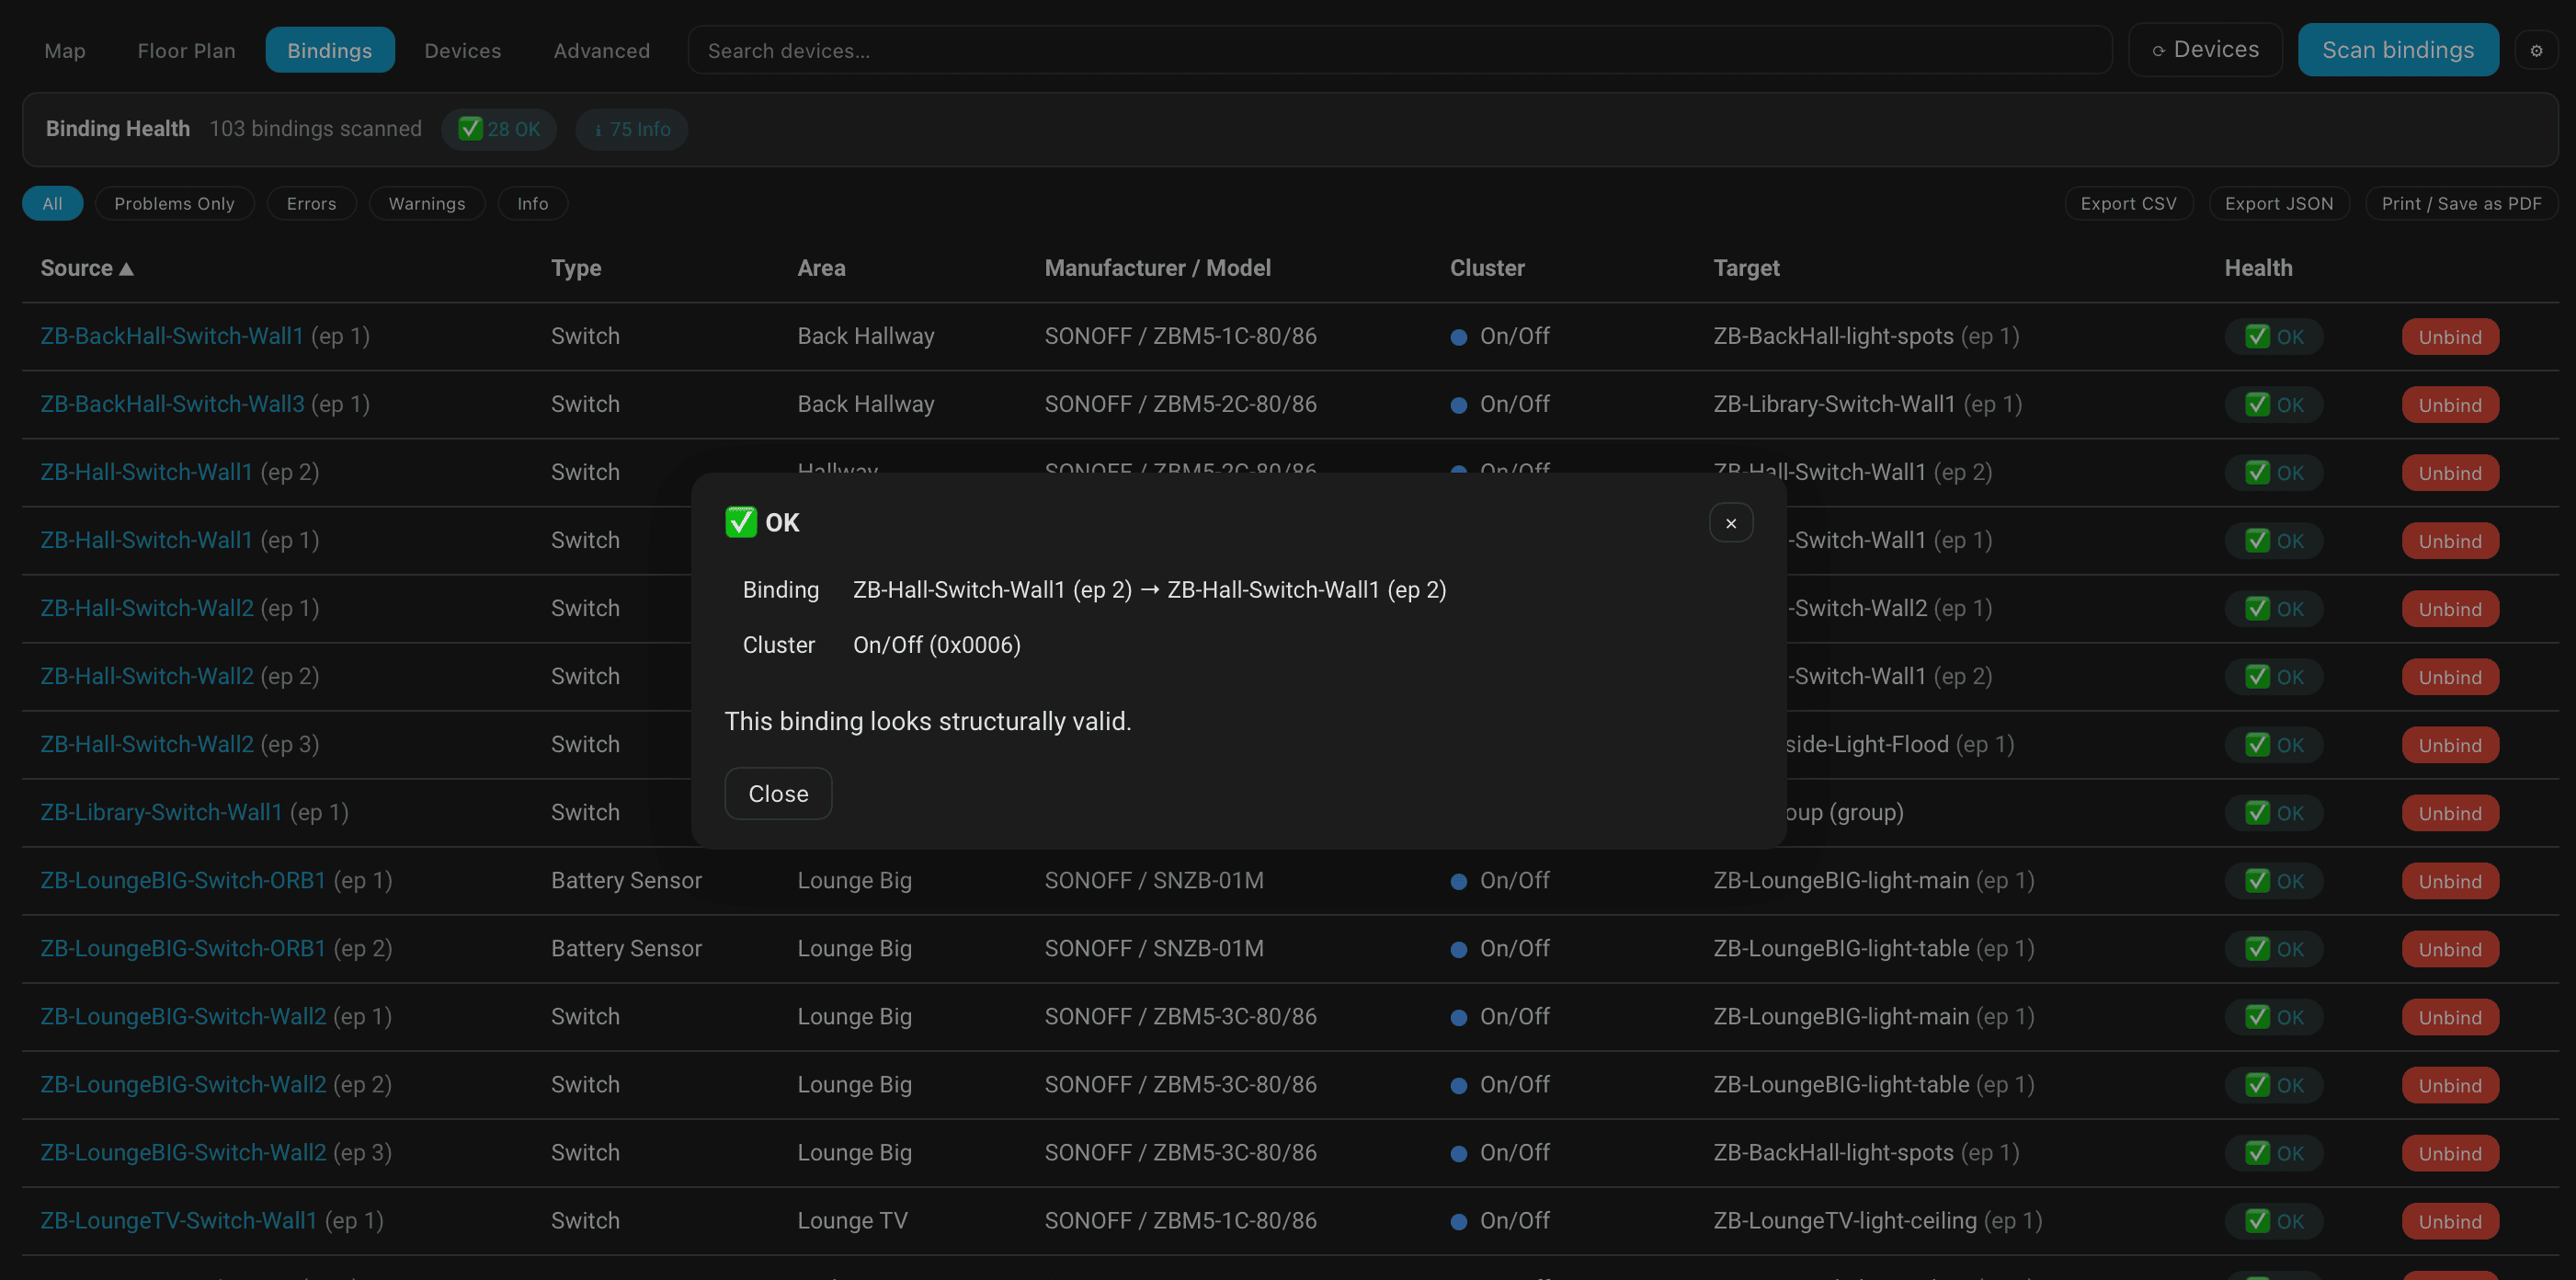Switch to the Floor Plan tab
2576x1280 pixels.
(186, 50)
